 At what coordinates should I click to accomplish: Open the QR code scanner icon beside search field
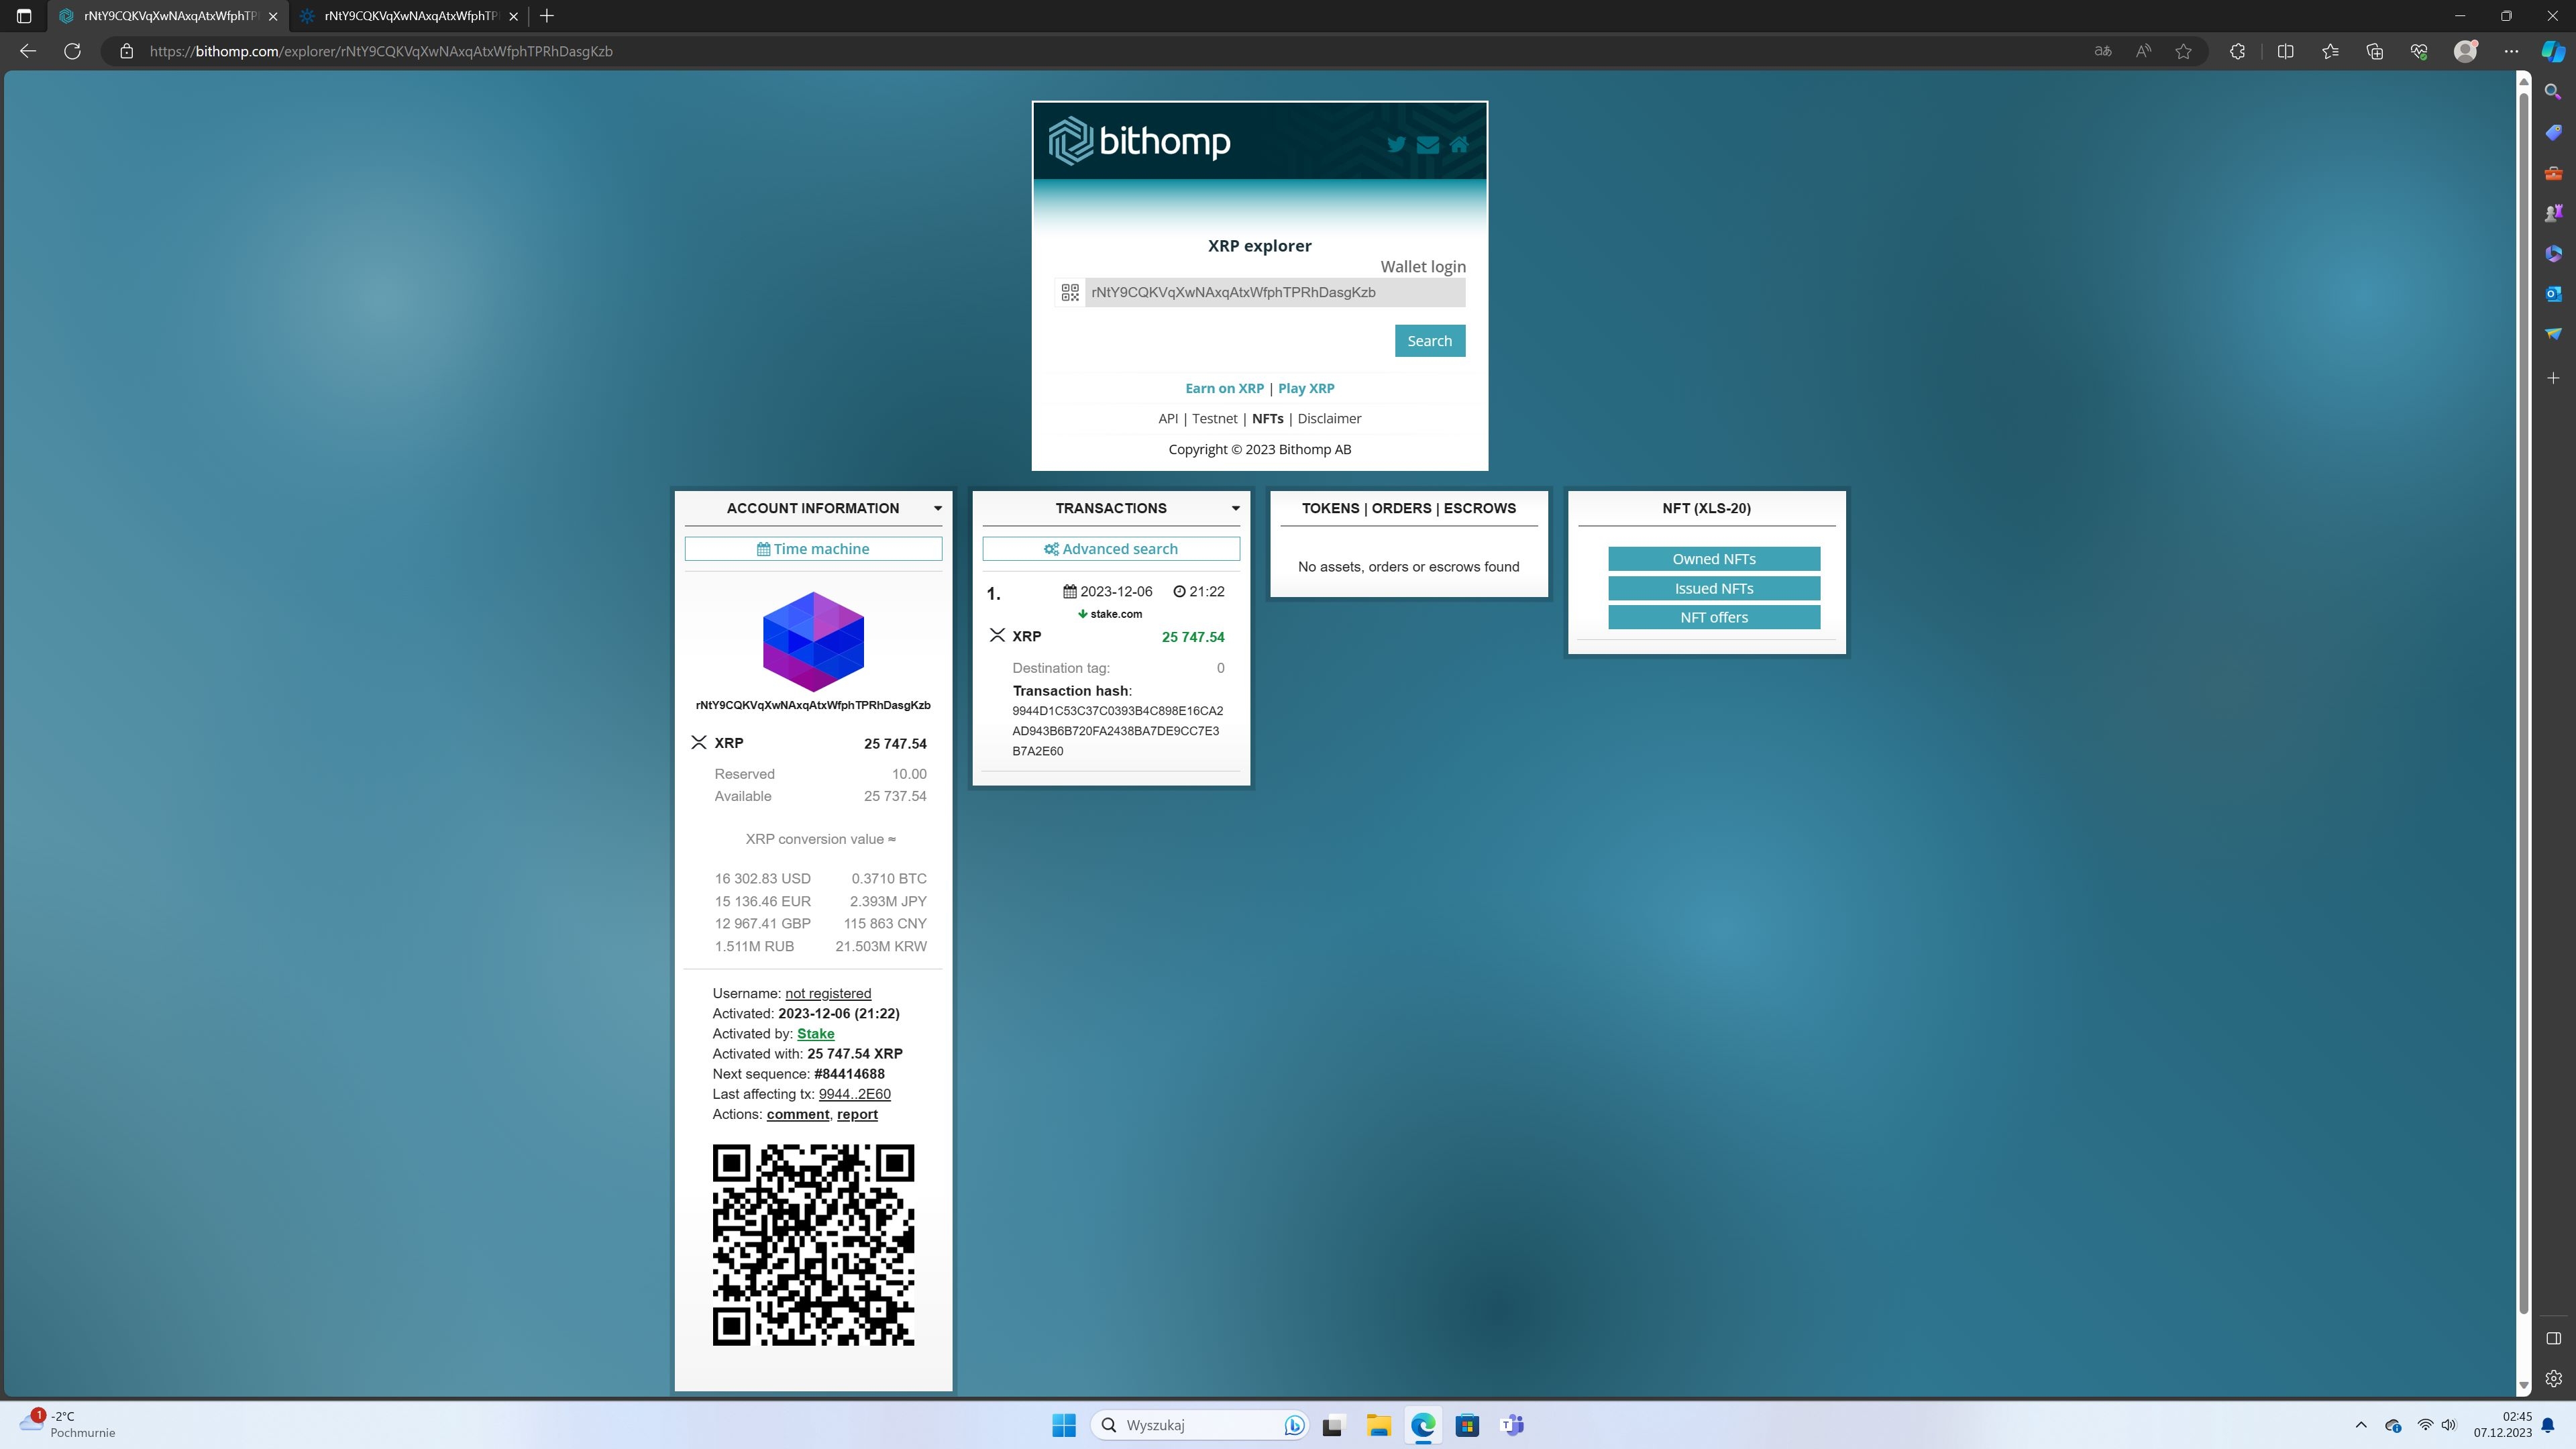point(1070,292)
